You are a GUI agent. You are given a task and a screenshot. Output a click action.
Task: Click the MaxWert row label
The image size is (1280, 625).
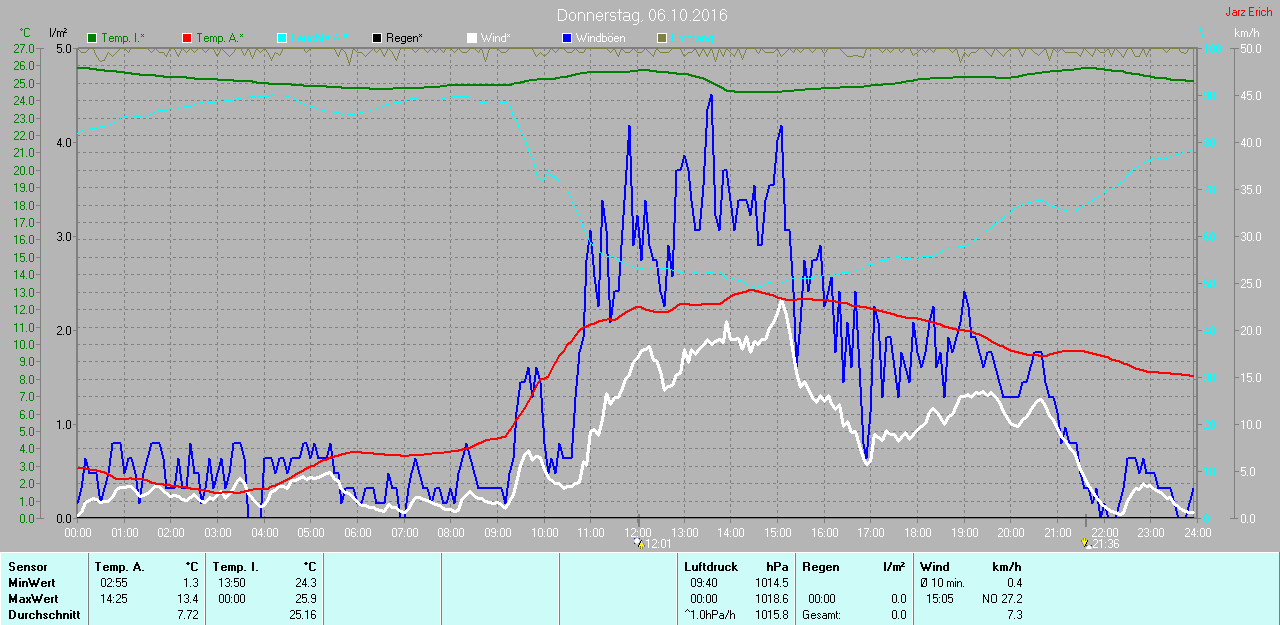pos(30,599)
